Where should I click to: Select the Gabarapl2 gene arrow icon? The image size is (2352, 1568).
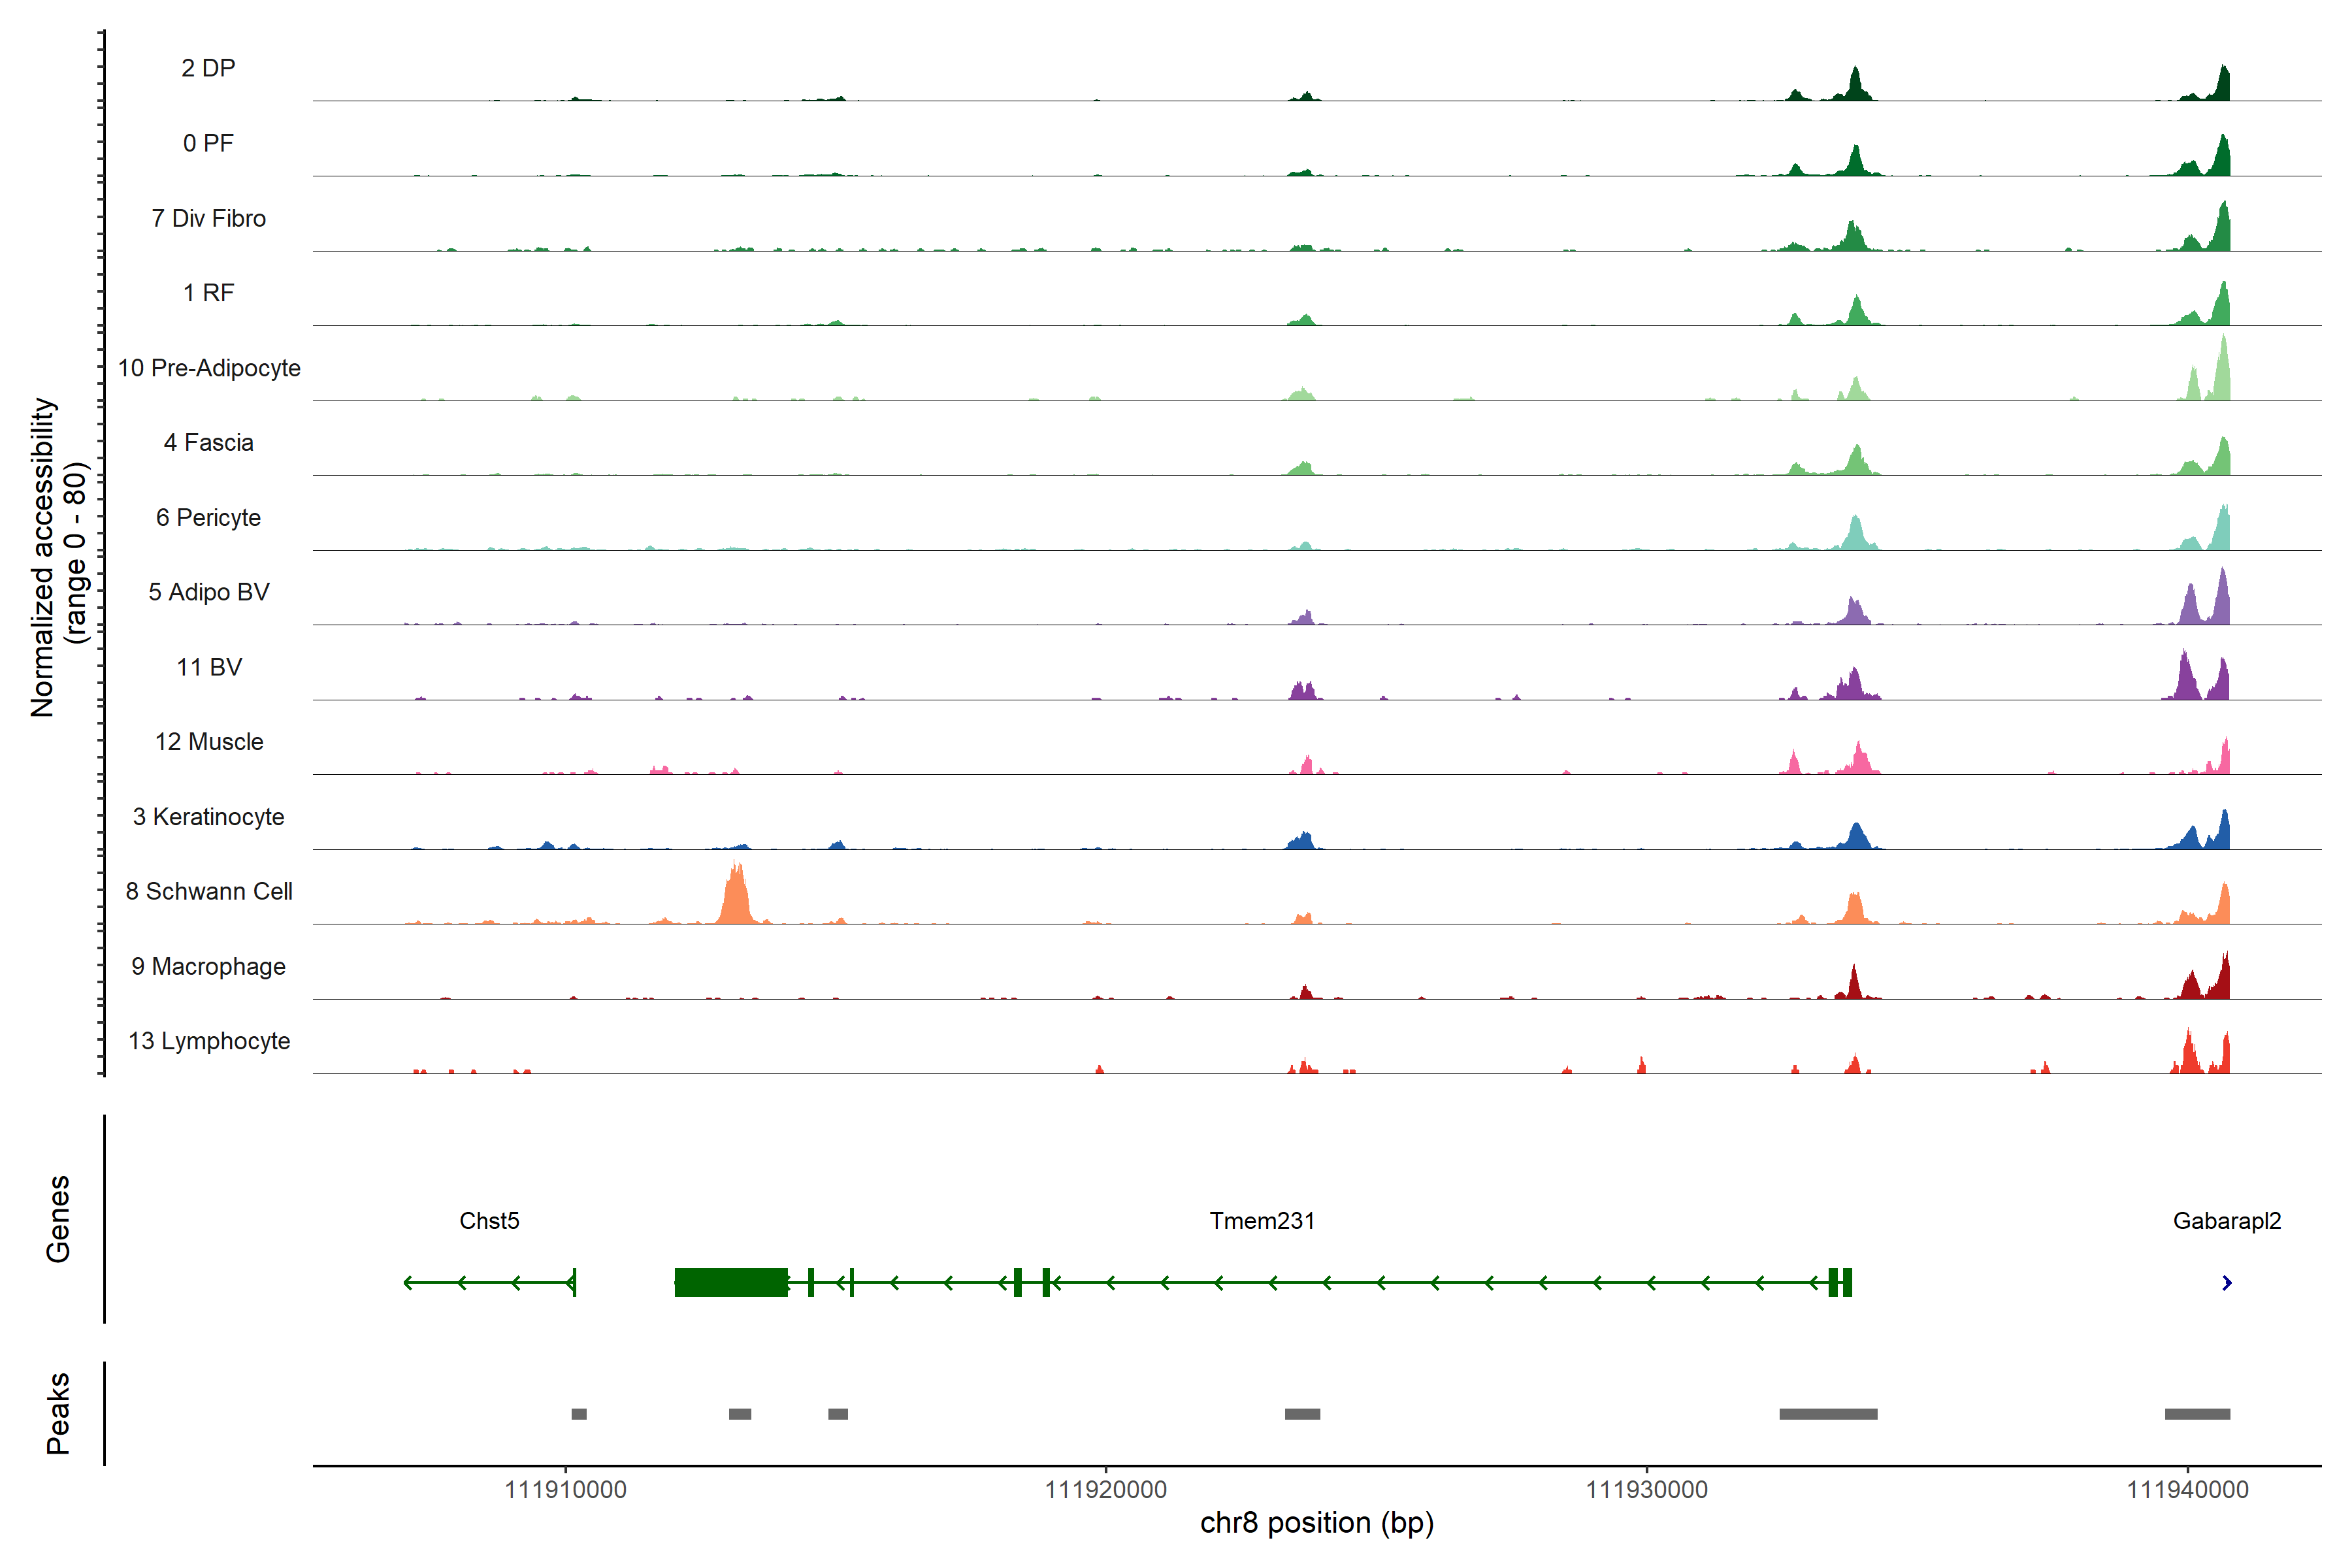(x=2226, y=1283)
